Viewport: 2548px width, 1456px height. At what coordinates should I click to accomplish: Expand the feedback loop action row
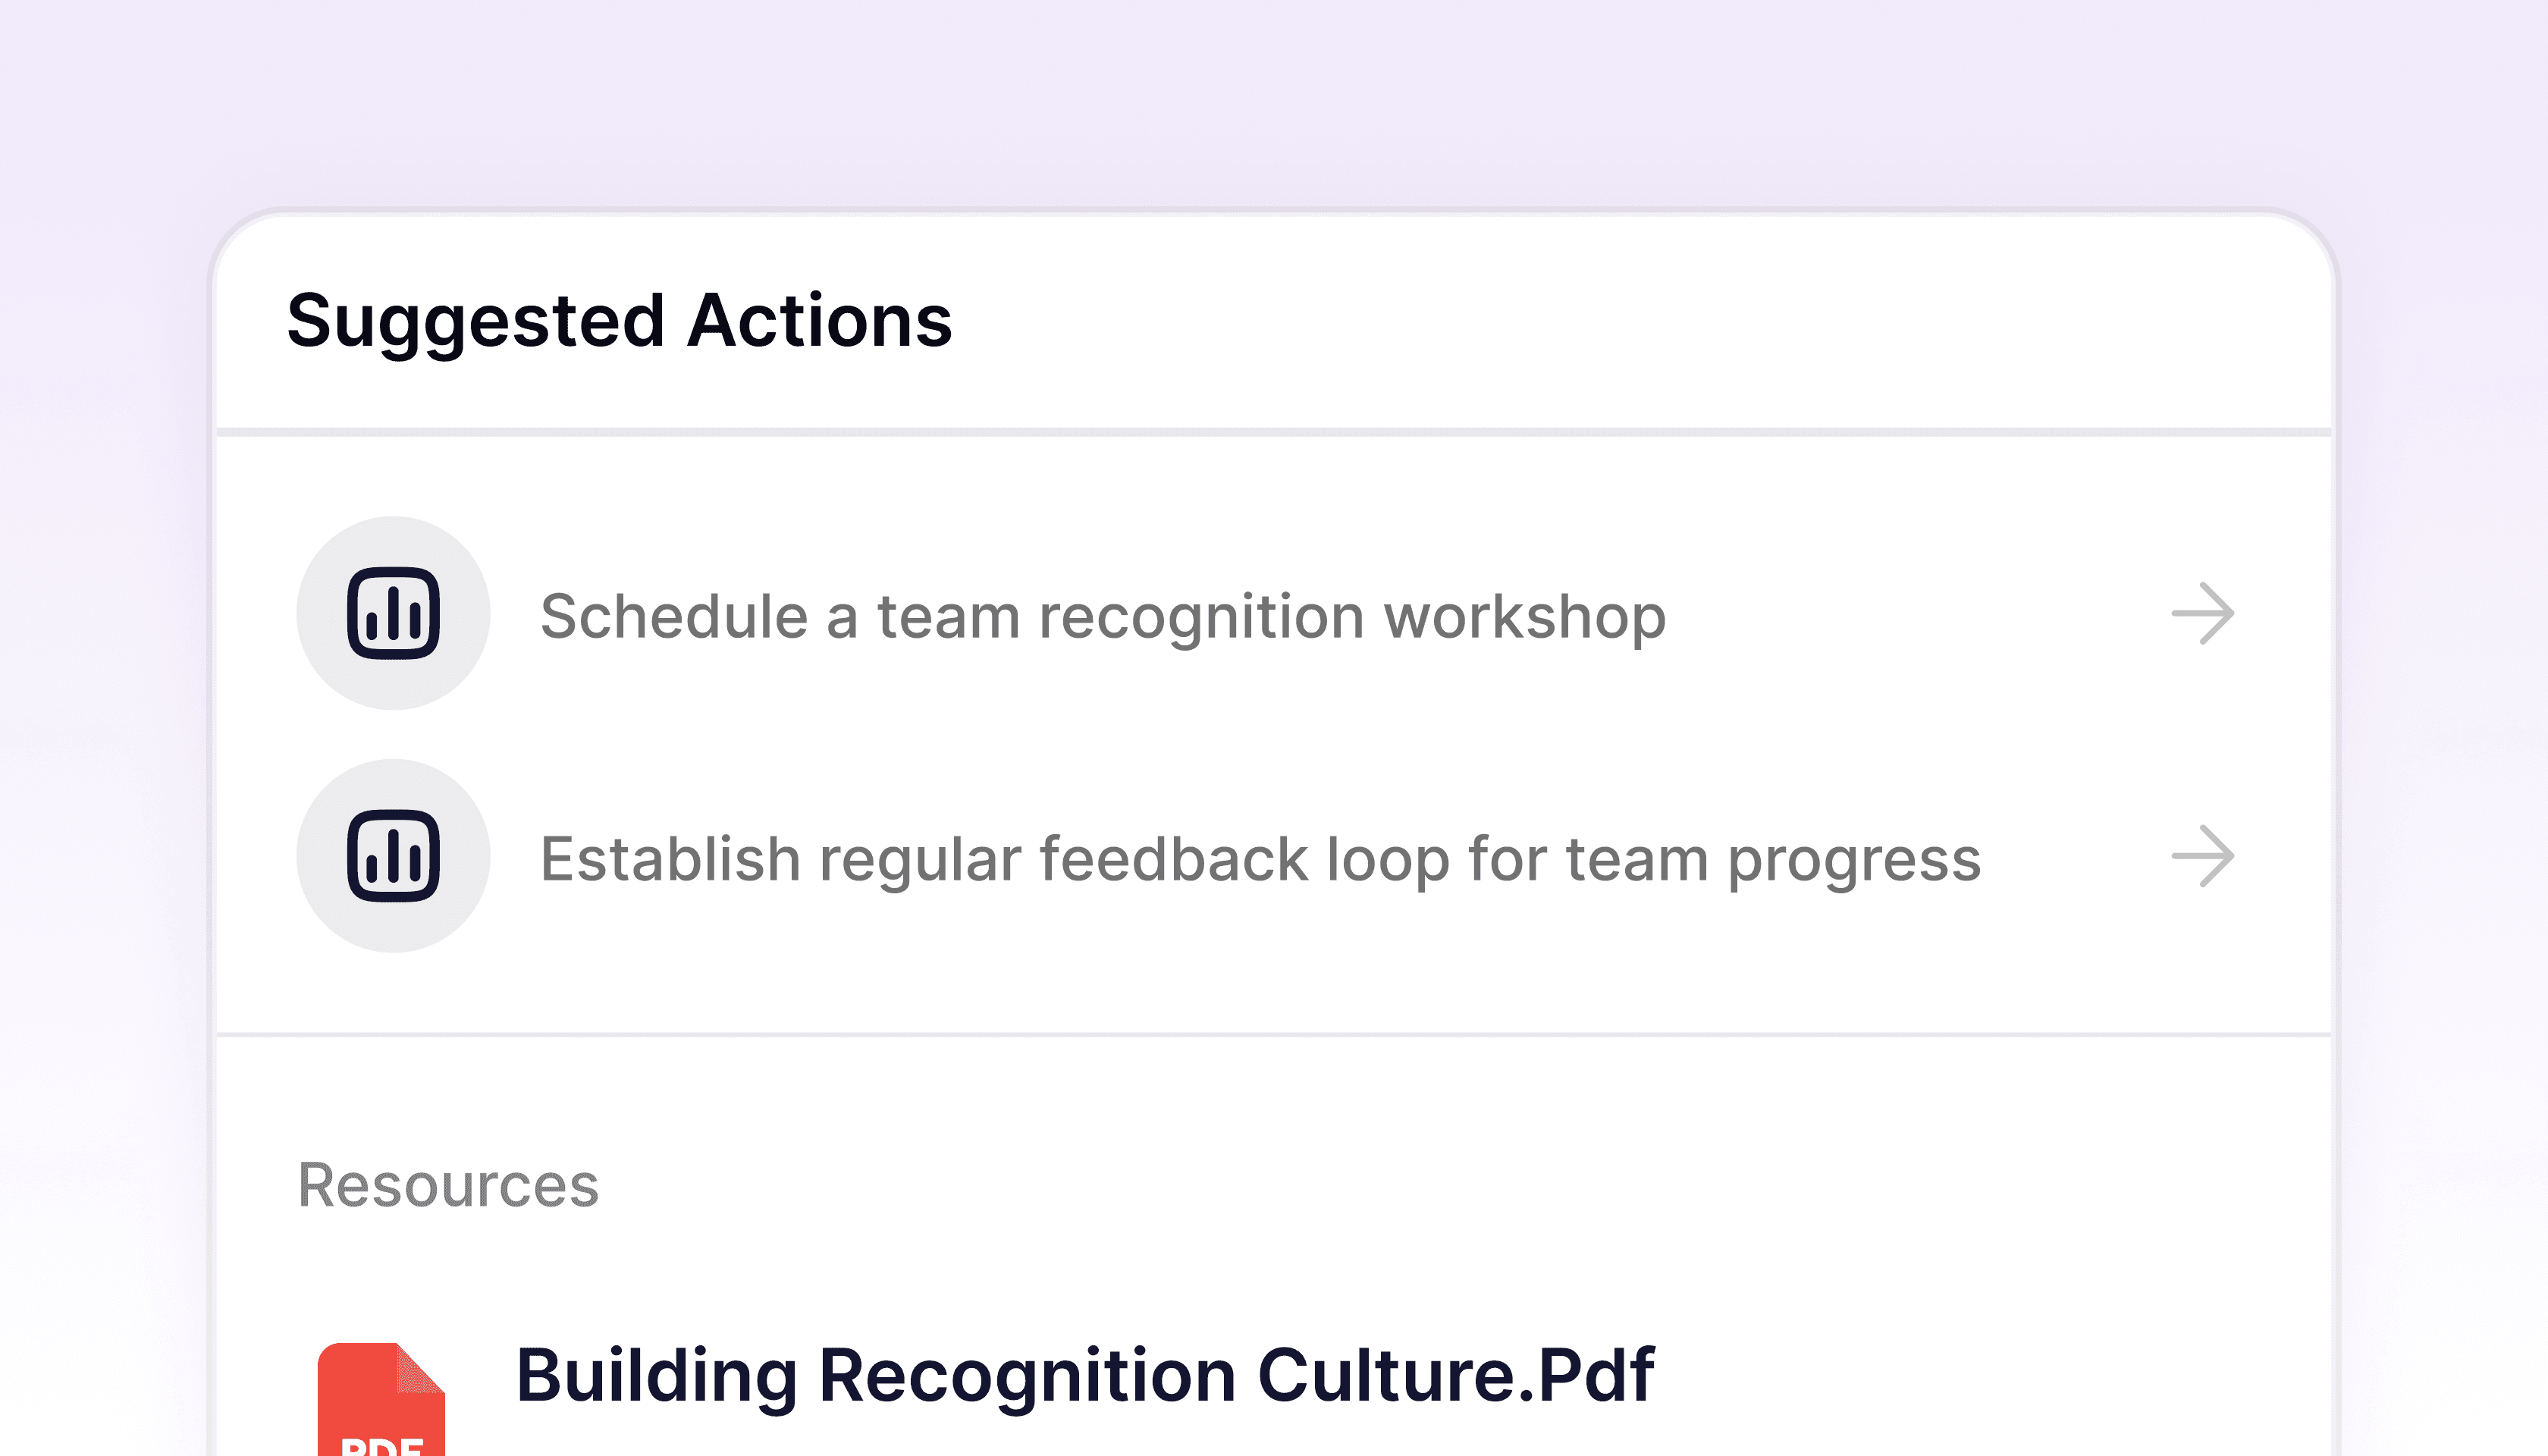[x=2080, y=856]
